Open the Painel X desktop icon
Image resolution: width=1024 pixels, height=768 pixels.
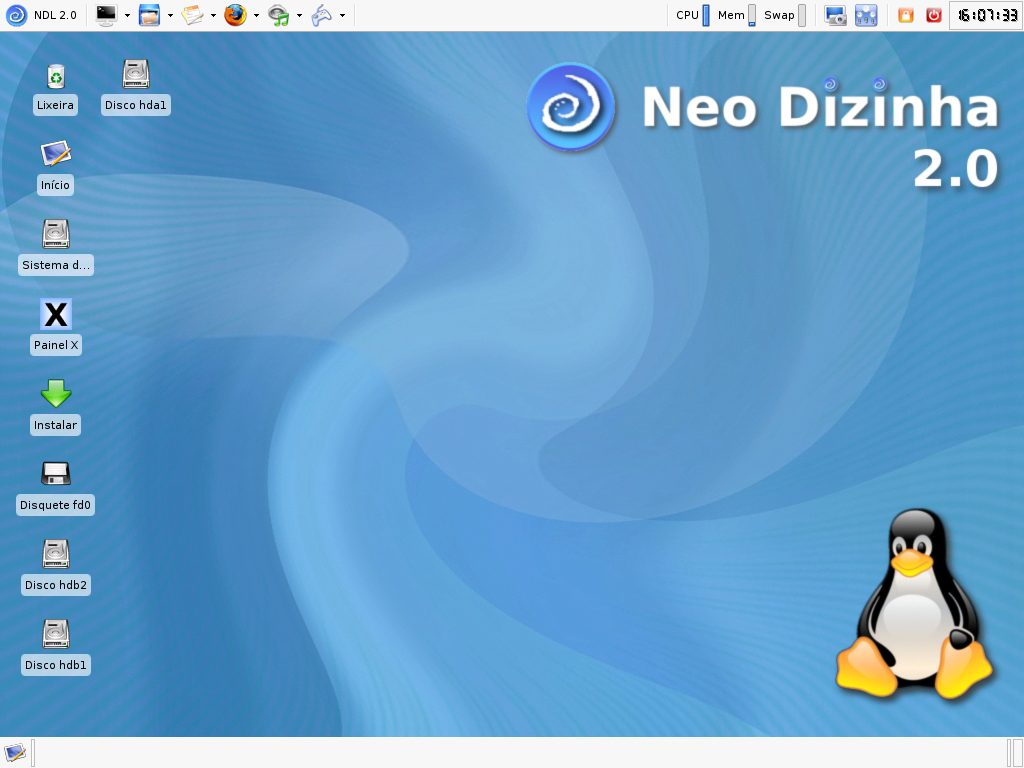(55, 314)
